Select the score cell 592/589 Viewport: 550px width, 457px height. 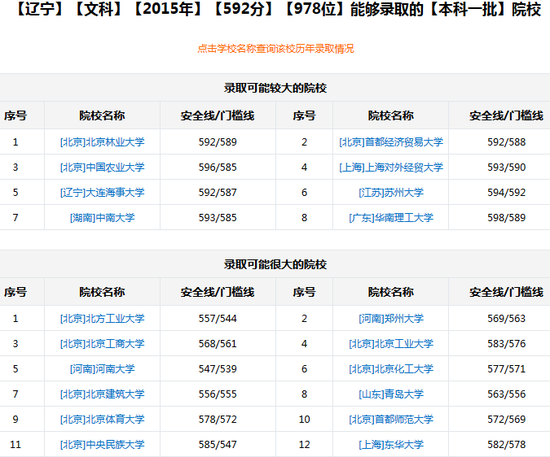(x=217, y=142)
